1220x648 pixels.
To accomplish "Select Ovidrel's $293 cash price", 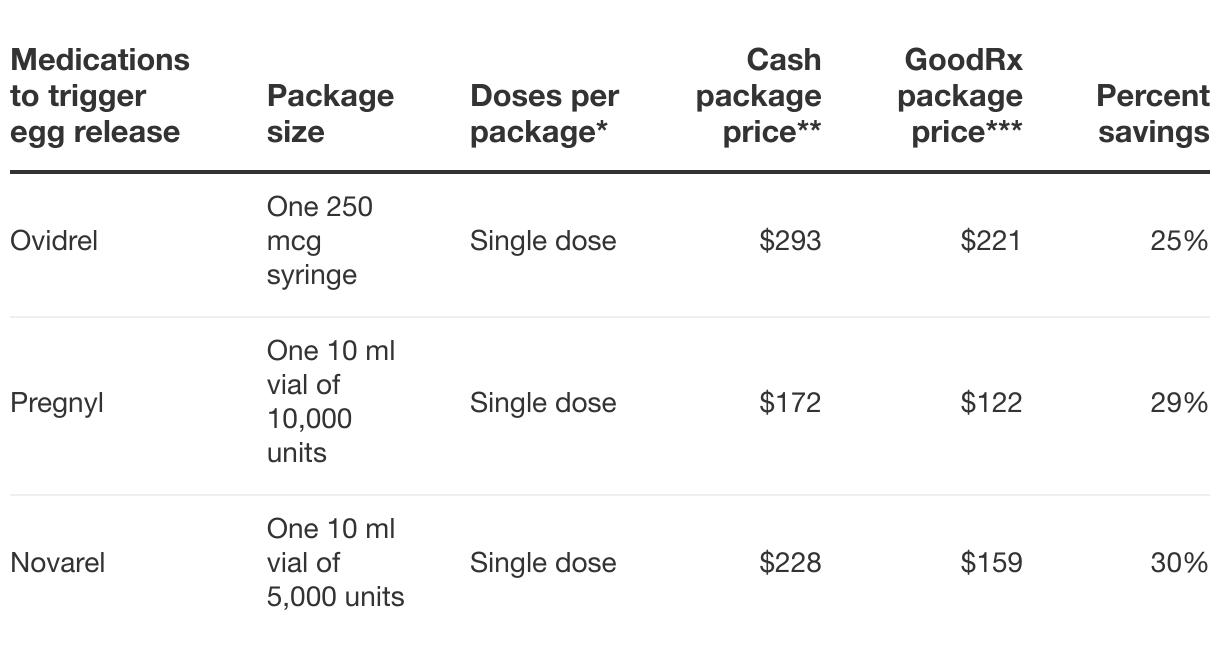I will click(790, 241).
